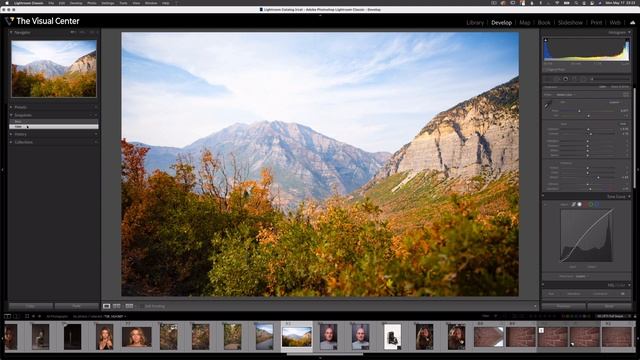The image size is (640, 360).
Task: Click the Copy settings button
Action: 31,306
